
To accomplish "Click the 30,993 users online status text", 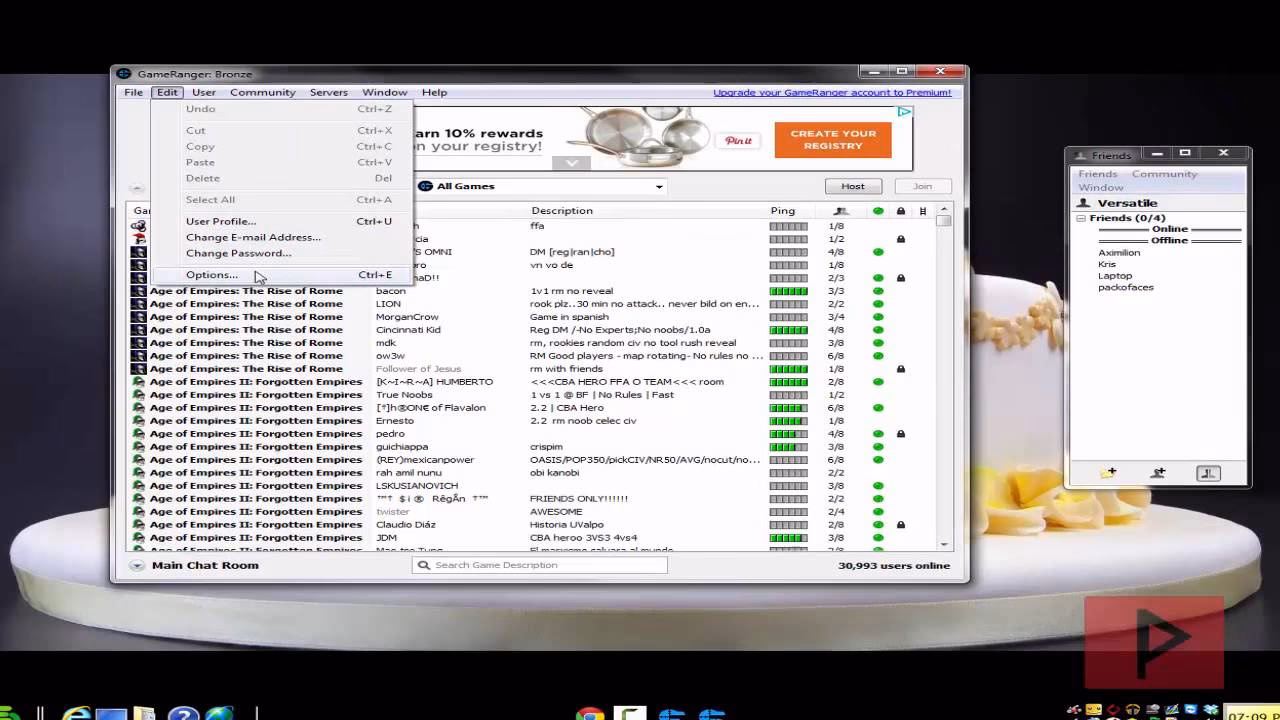I will click(893, 566).
